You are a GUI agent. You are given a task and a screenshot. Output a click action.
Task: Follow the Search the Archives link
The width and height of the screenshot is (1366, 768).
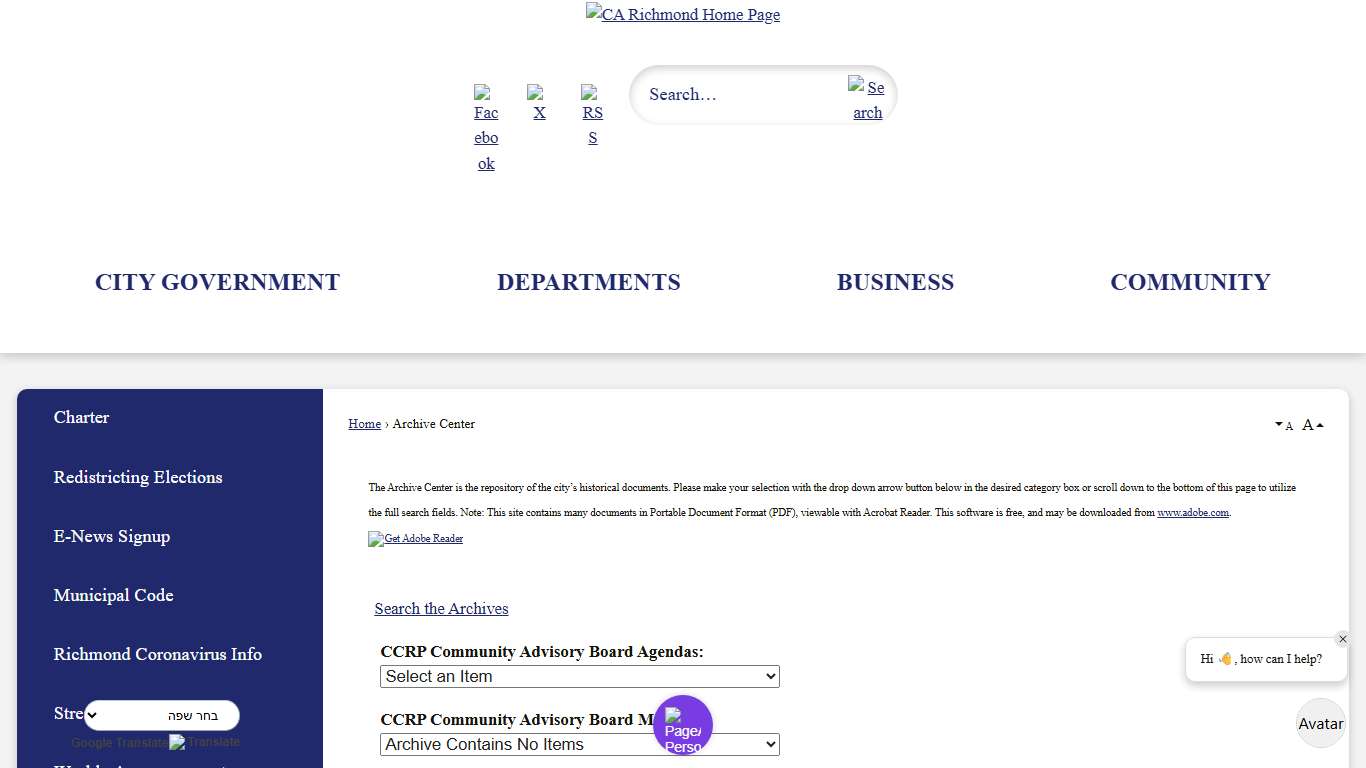pos(441,608)
